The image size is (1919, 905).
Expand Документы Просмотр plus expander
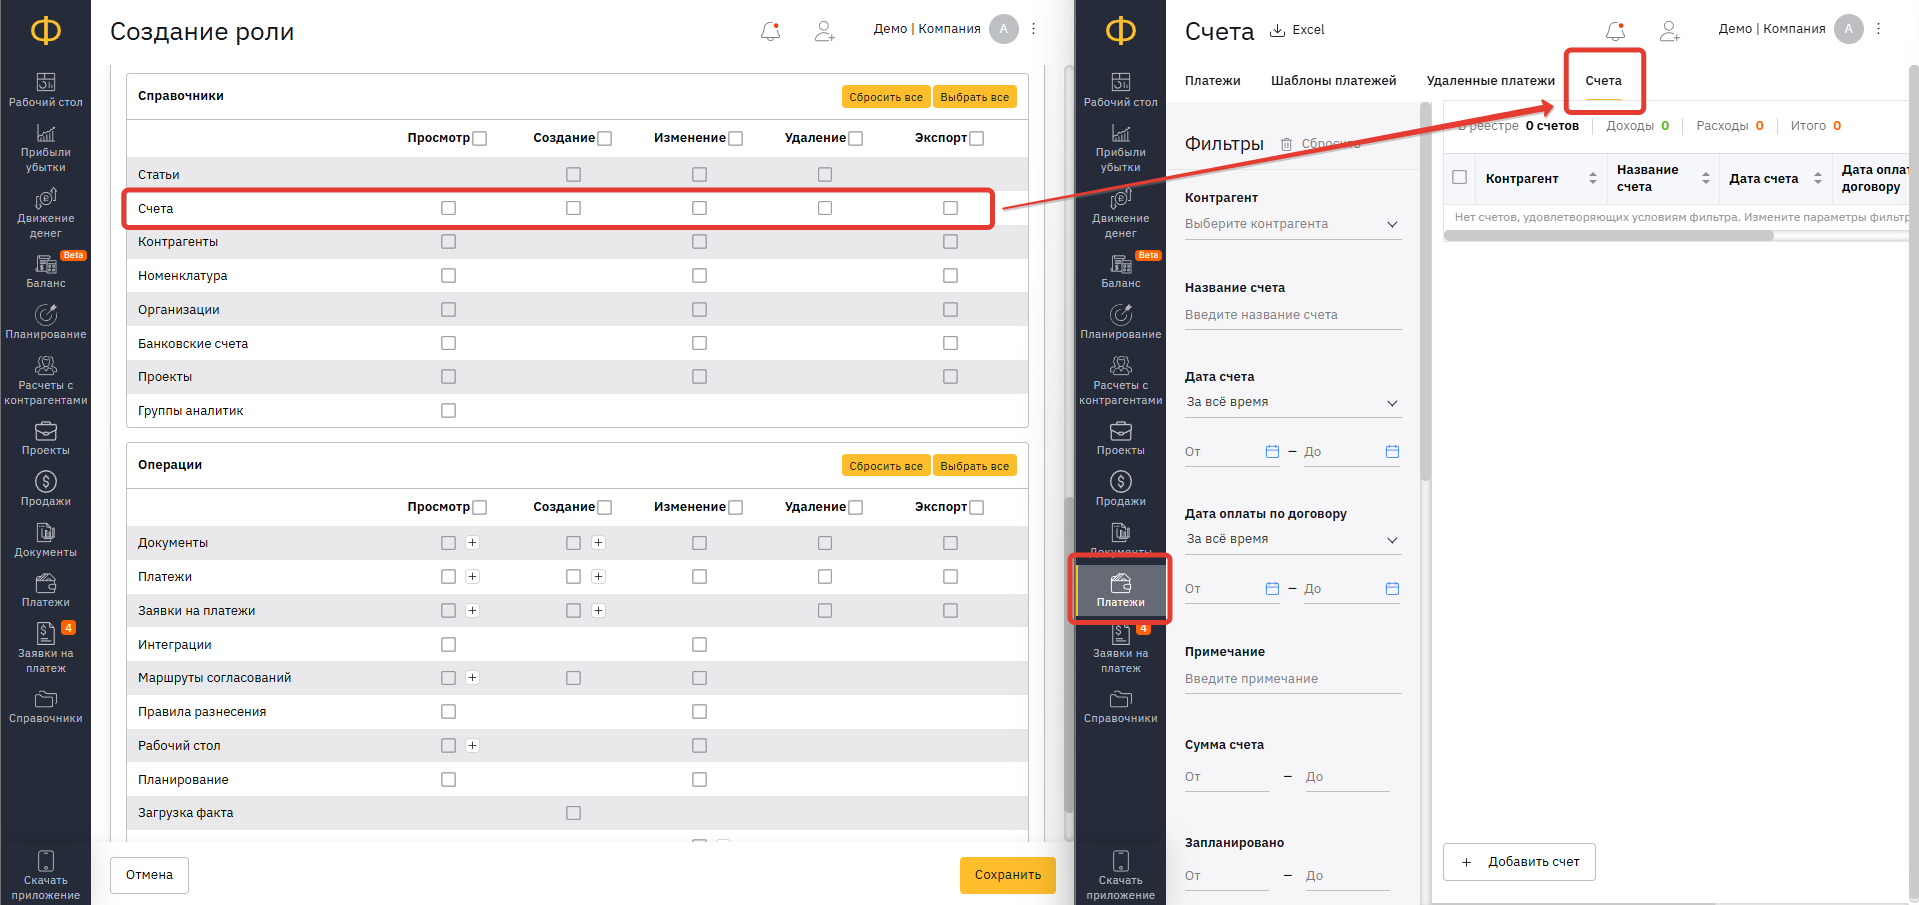473,543
